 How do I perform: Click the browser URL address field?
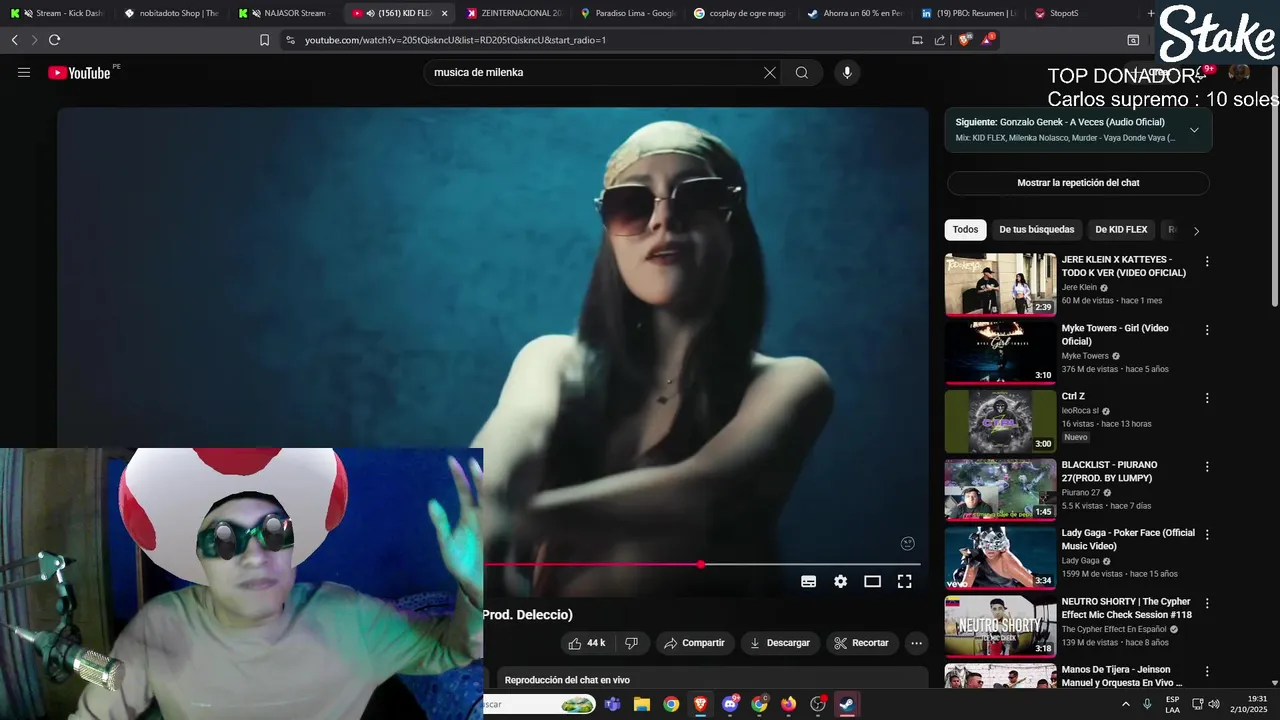[600, 40]
